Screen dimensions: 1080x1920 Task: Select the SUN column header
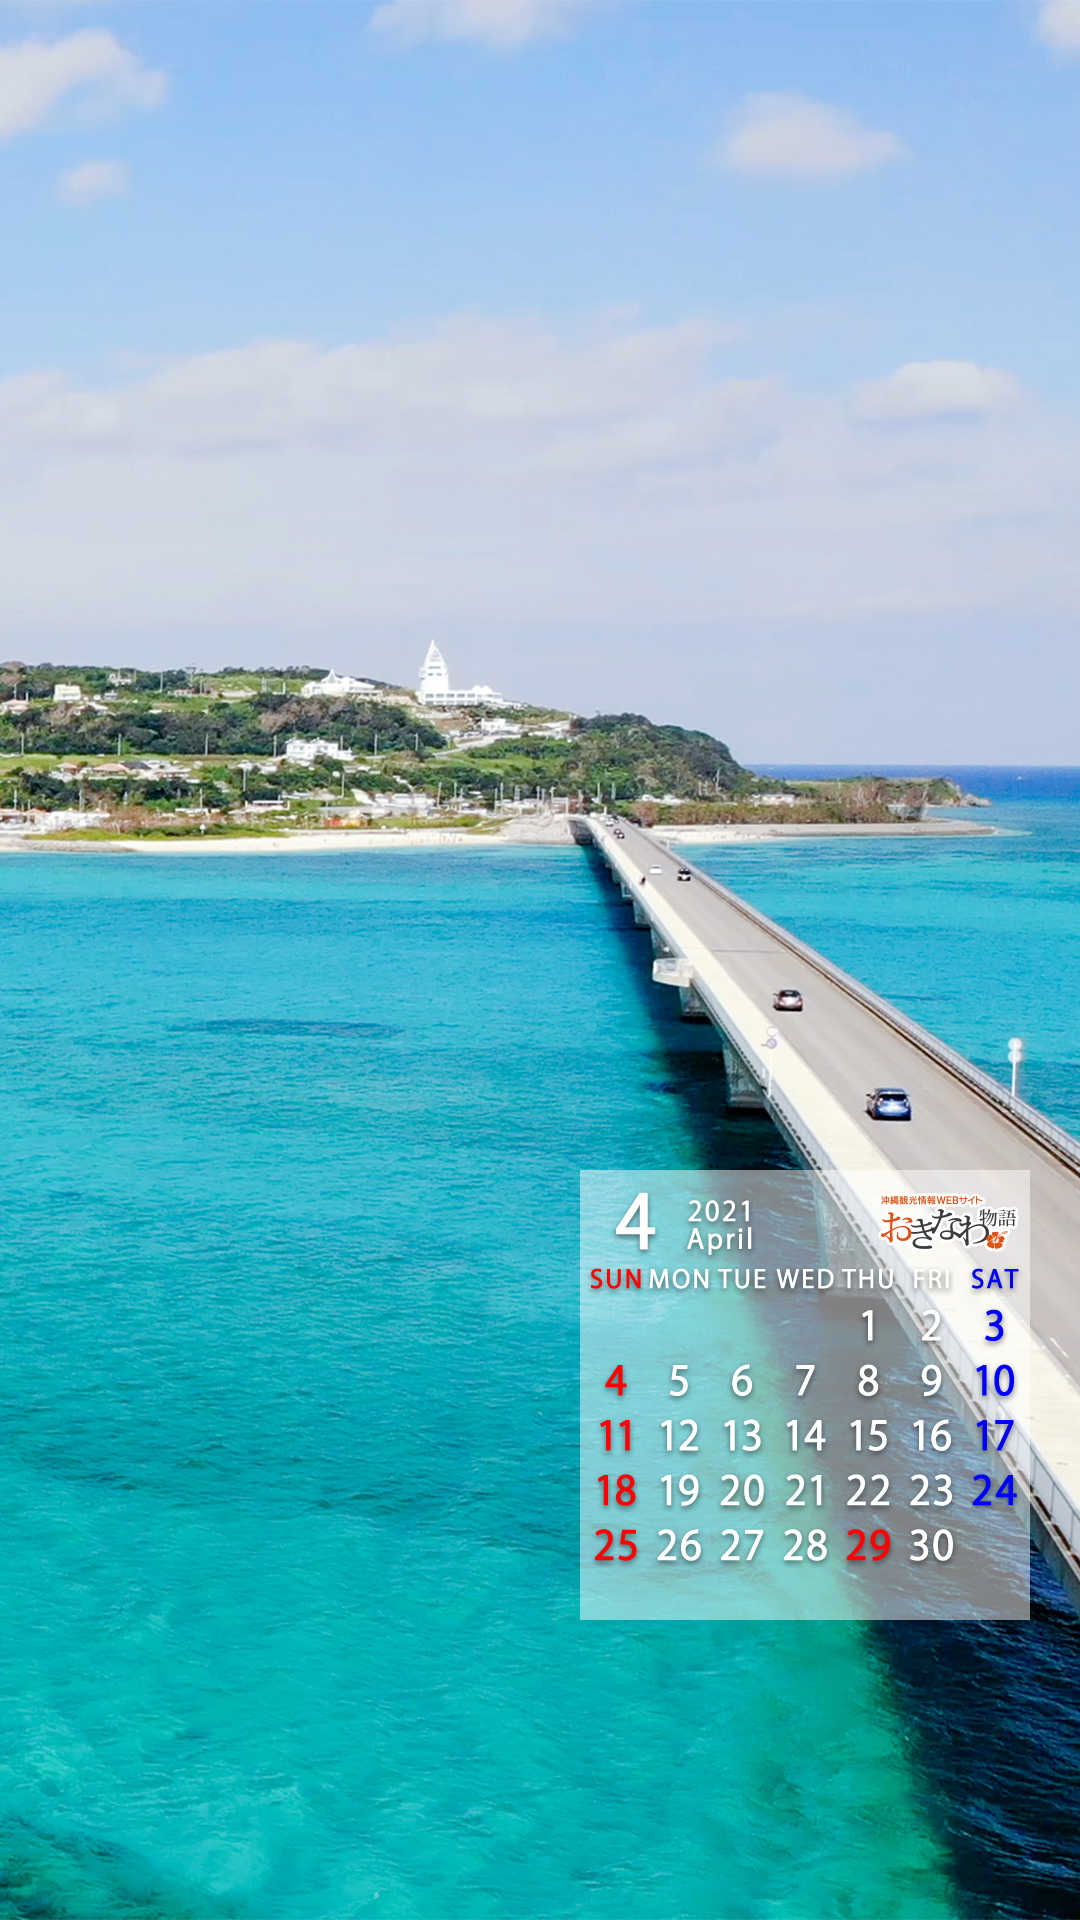(x=615, y=1279)
